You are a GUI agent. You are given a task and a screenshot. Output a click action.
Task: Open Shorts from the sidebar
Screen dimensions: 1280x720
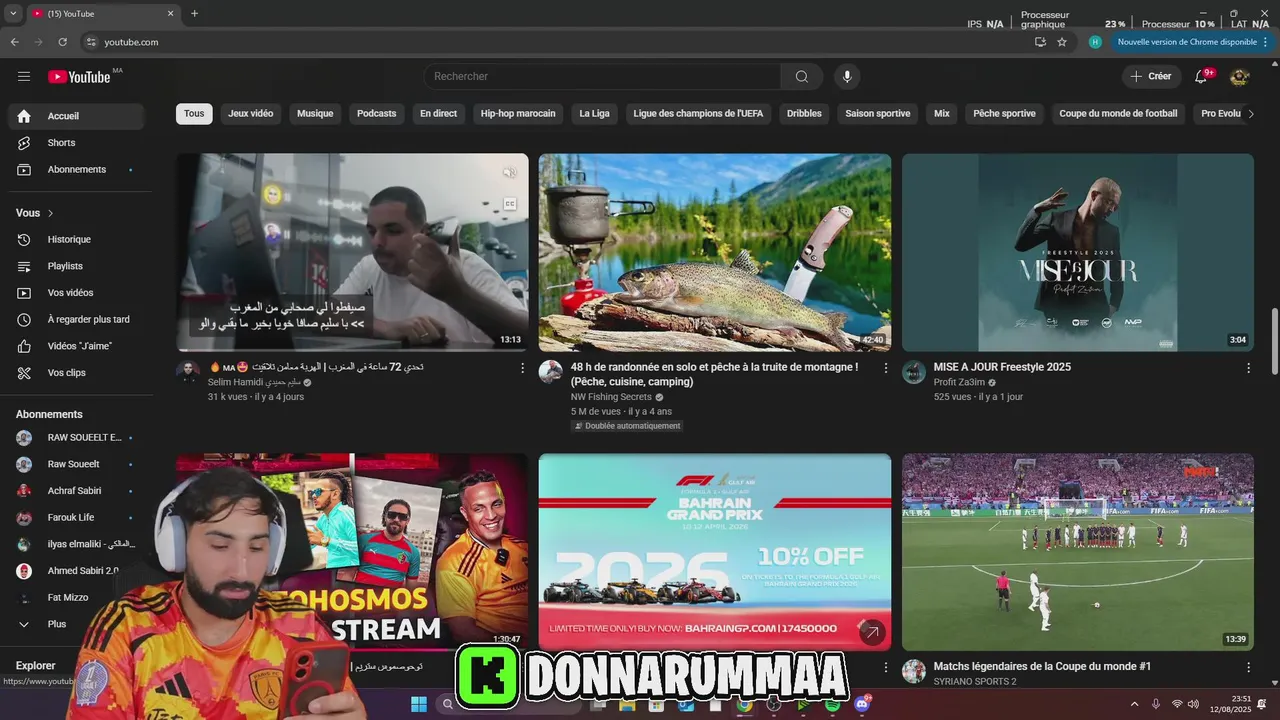tap(76, 143)
